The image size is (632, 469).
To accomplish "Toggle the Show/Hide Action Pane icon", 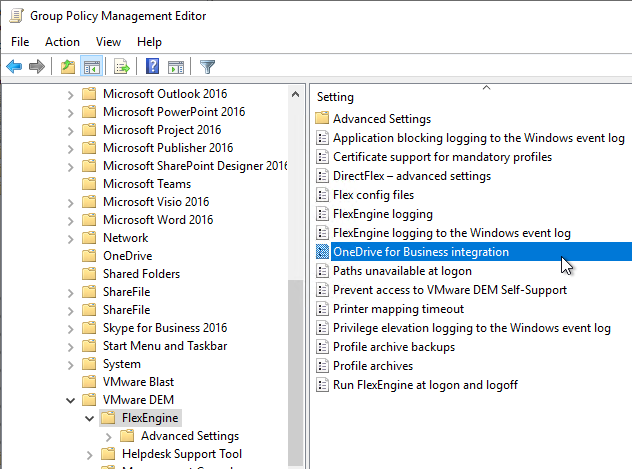I will click(176, 67).
